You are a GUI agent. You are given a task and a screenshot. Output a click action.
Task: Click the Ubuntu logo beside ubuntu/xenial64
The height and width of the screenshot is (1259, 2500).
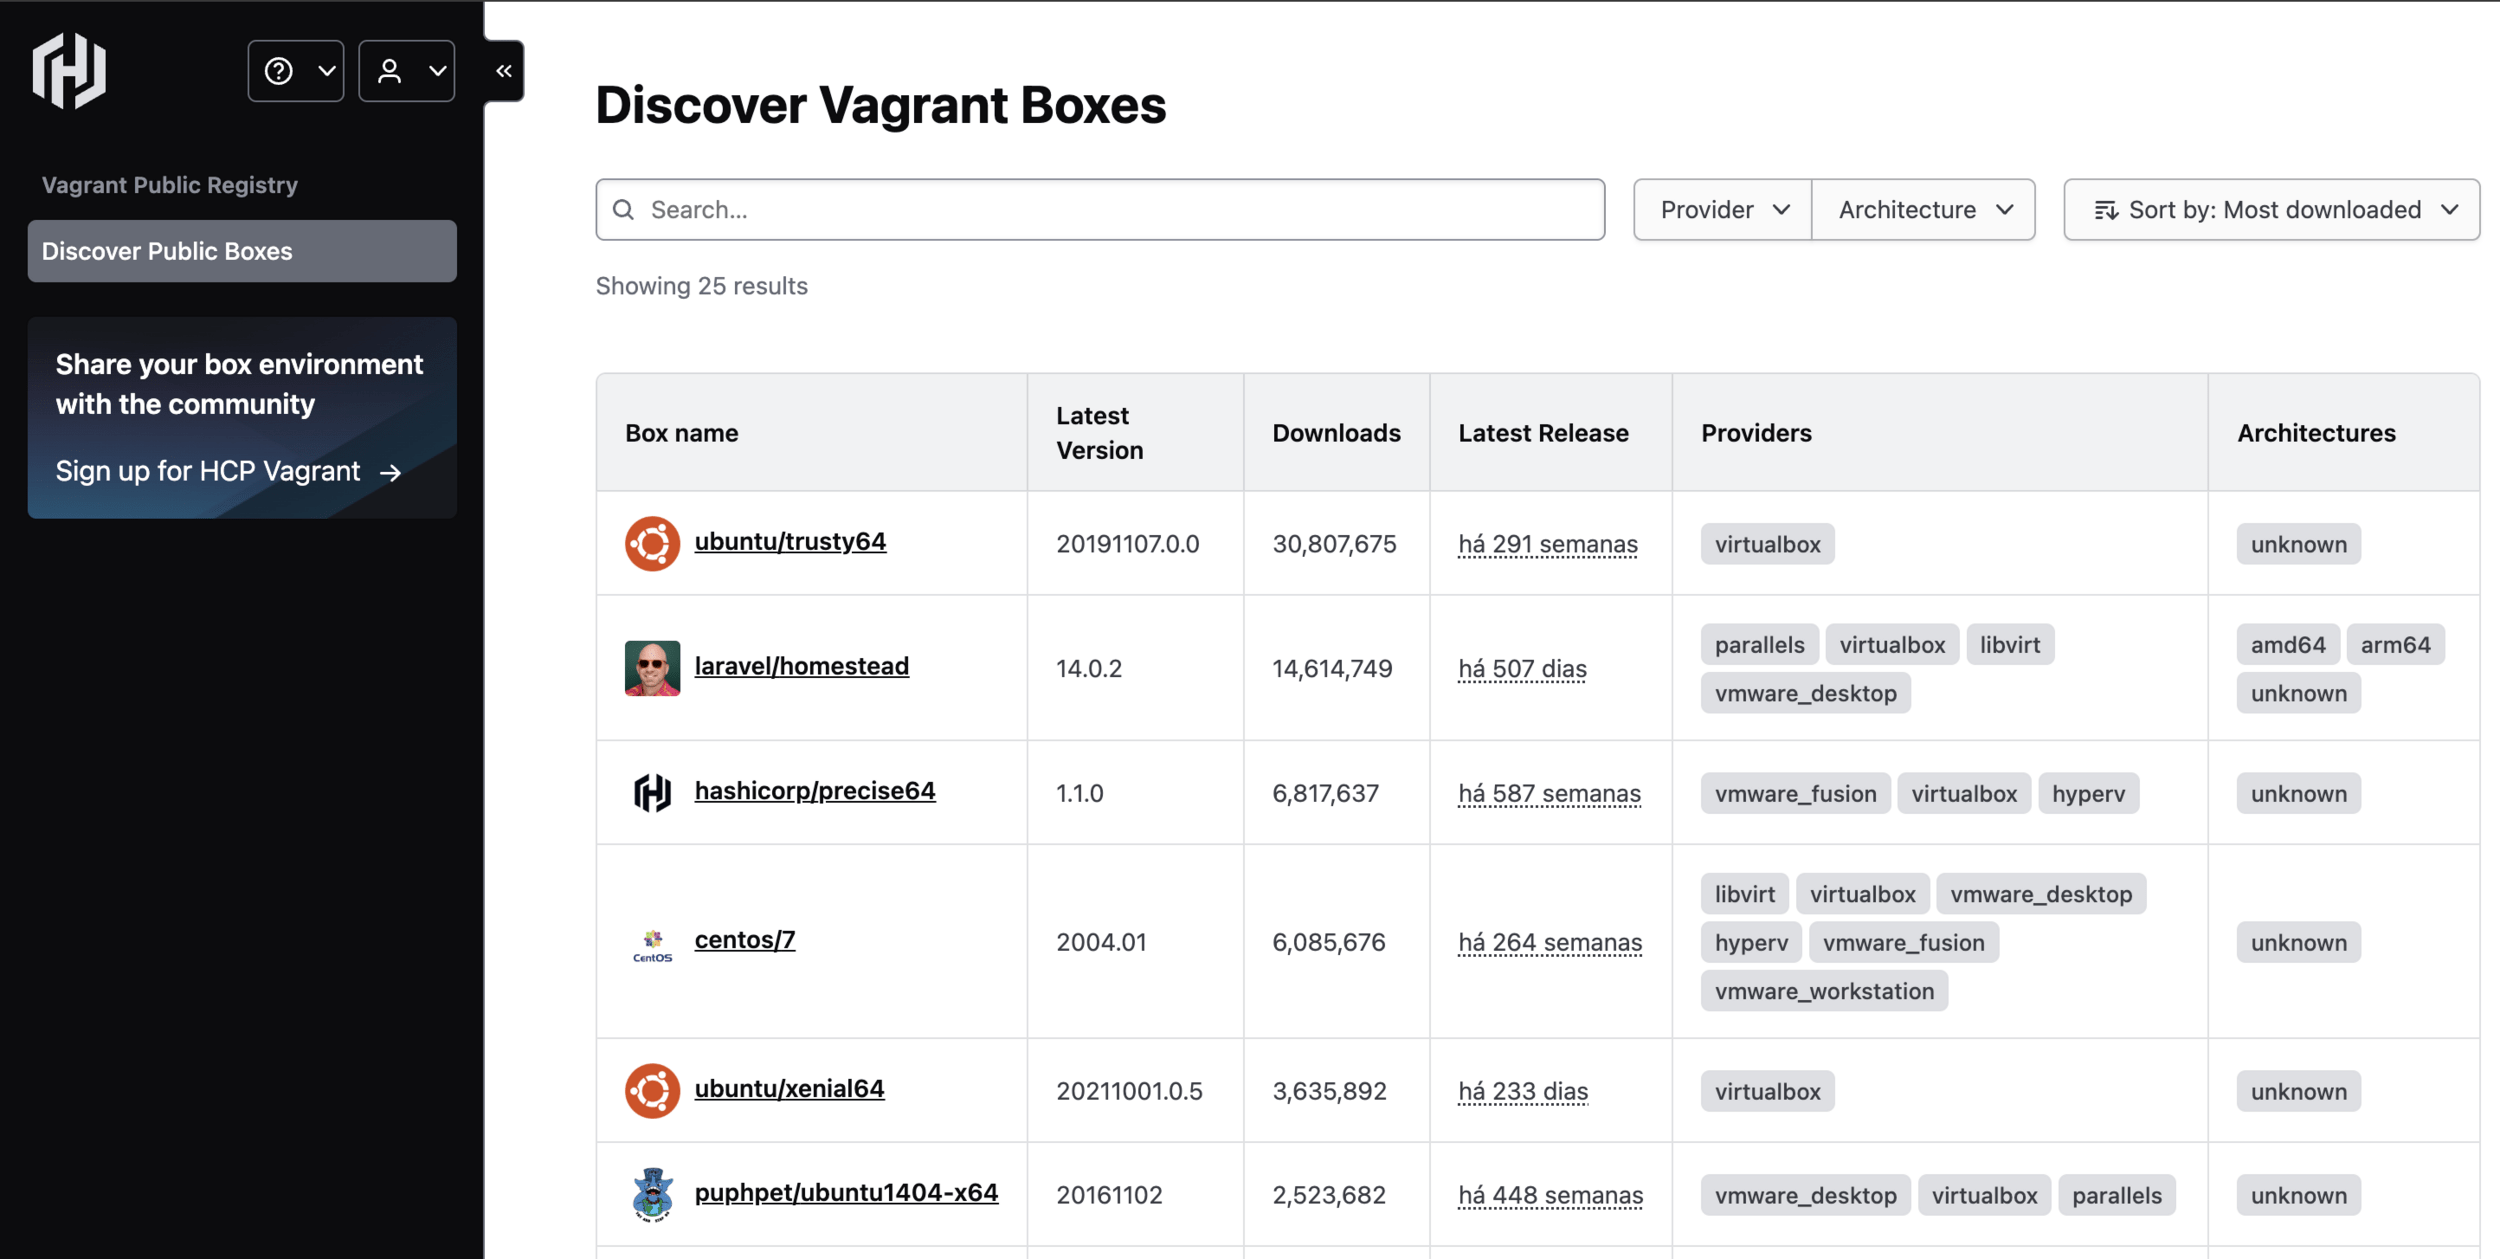pos(652,1090)
